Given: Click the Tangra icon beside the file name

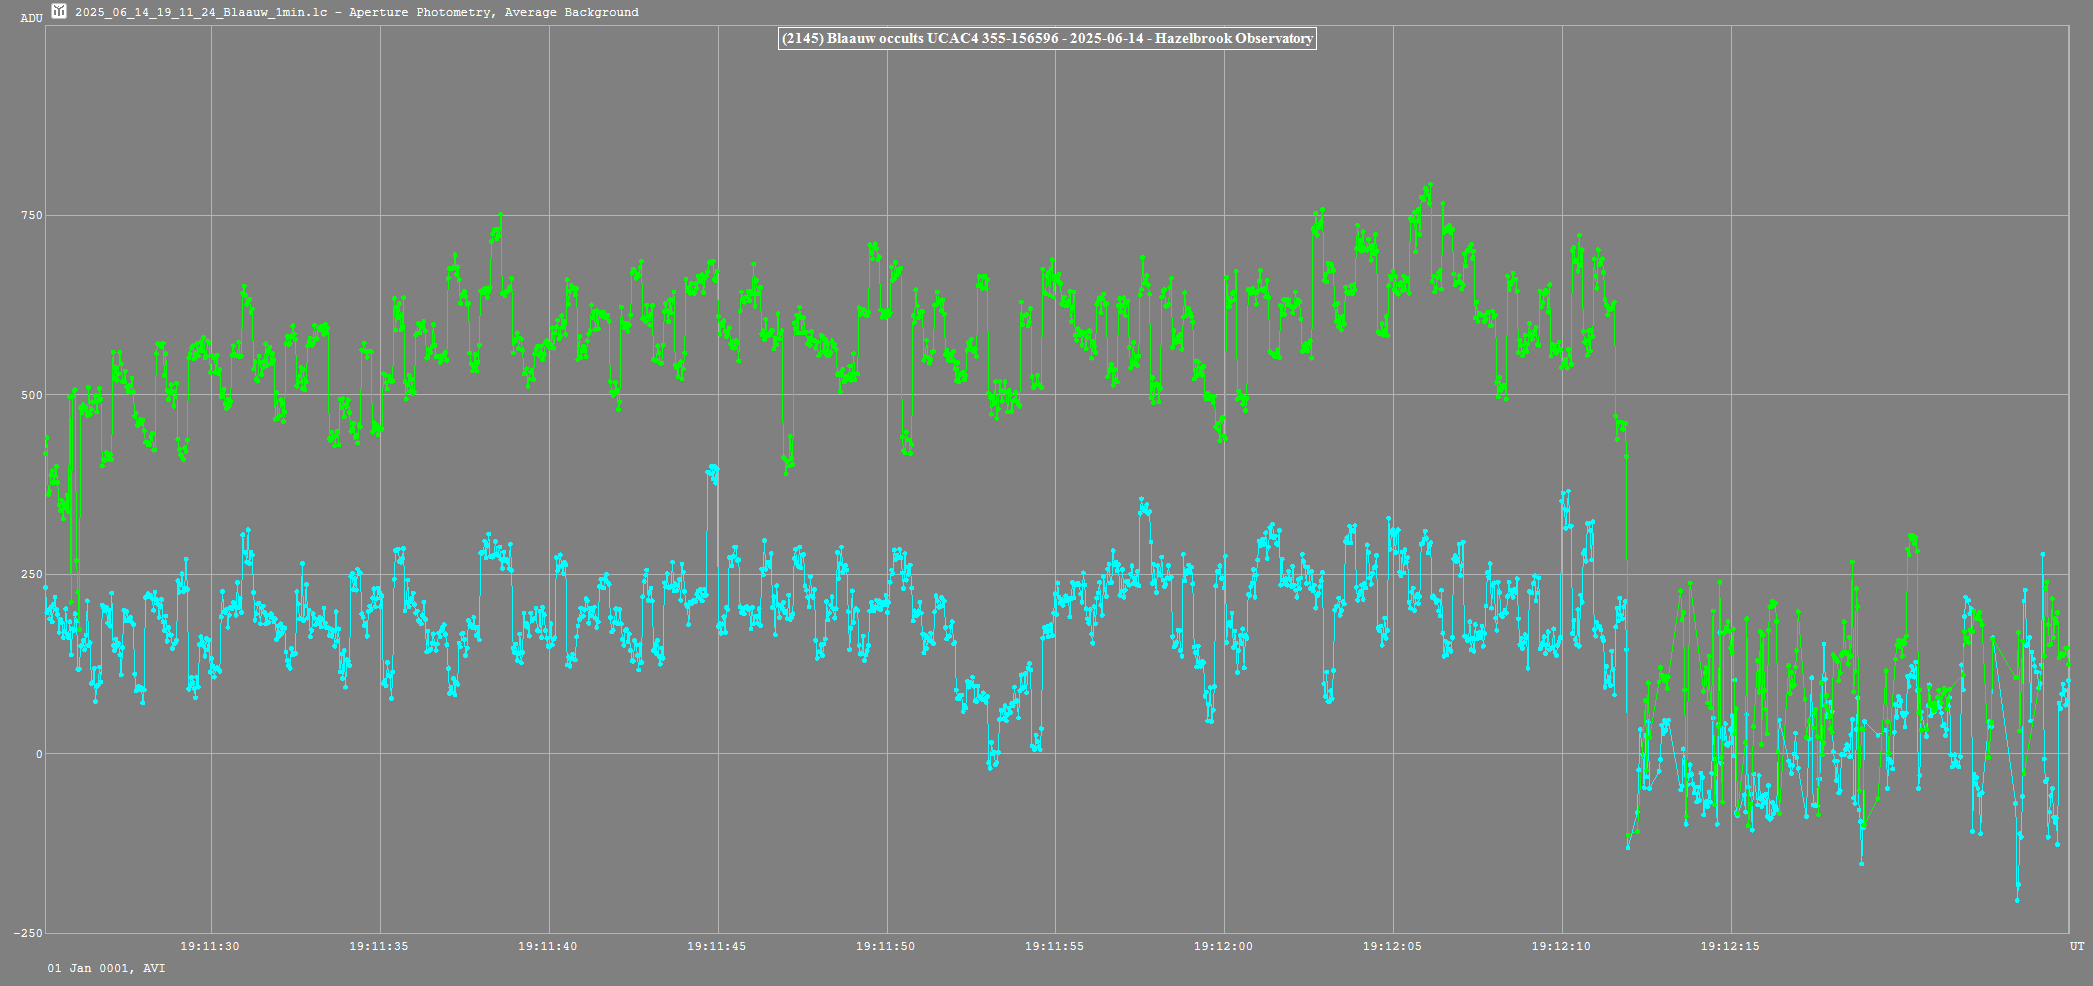Looking at the screenshot, I should click(x=59, y=11).
